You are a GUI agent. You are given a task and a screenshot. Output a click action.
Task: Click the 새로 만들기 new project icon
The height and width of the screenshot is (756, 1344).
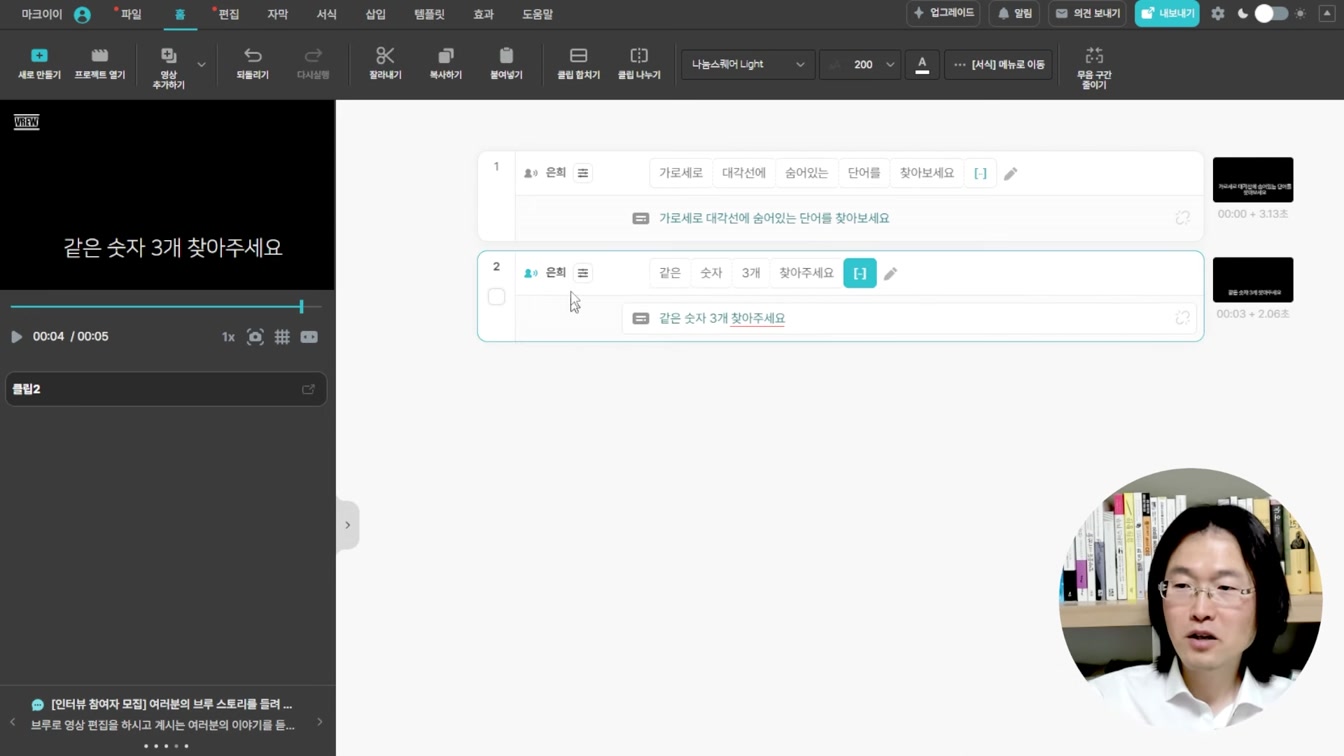click(39, 56)
